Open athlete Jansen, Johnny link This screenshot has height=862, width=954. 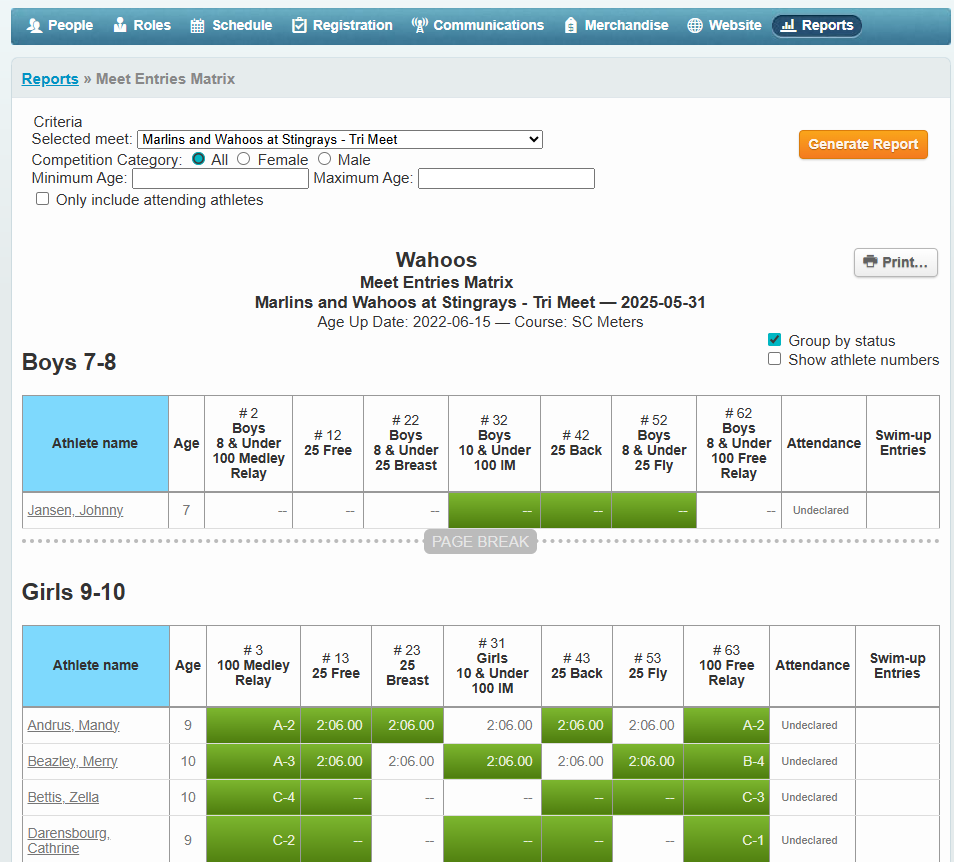[75, 510]
